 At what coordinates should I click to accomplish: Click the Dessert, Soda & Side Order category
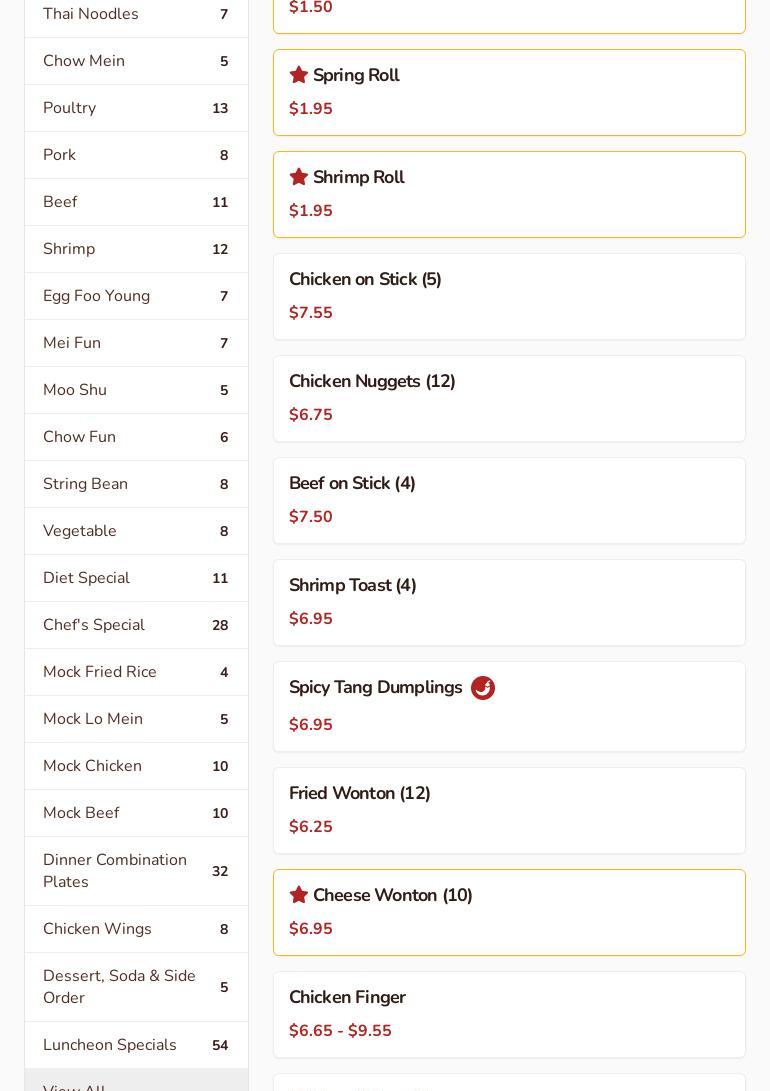point(136,987)
